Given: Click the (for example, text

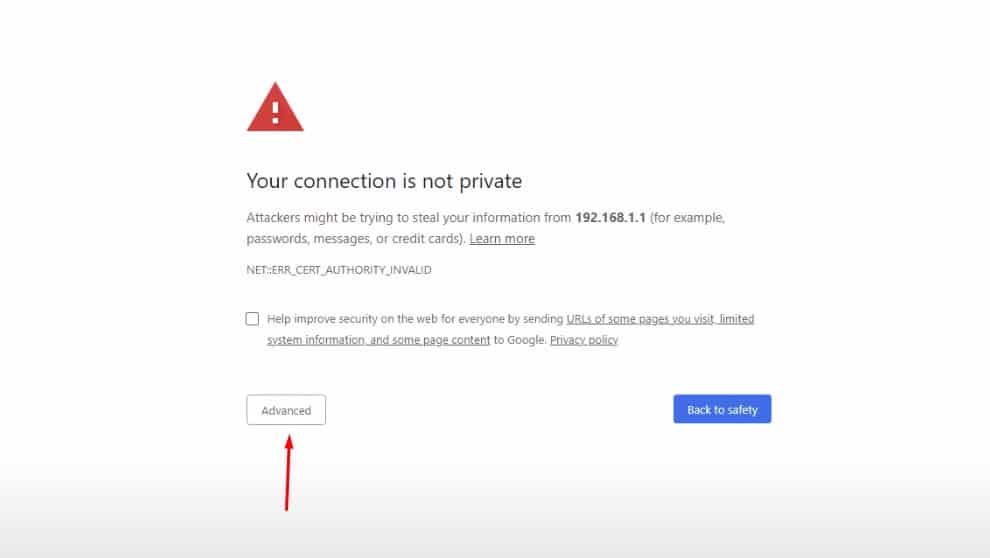Looking at the screenshot, I should point(687,217).
